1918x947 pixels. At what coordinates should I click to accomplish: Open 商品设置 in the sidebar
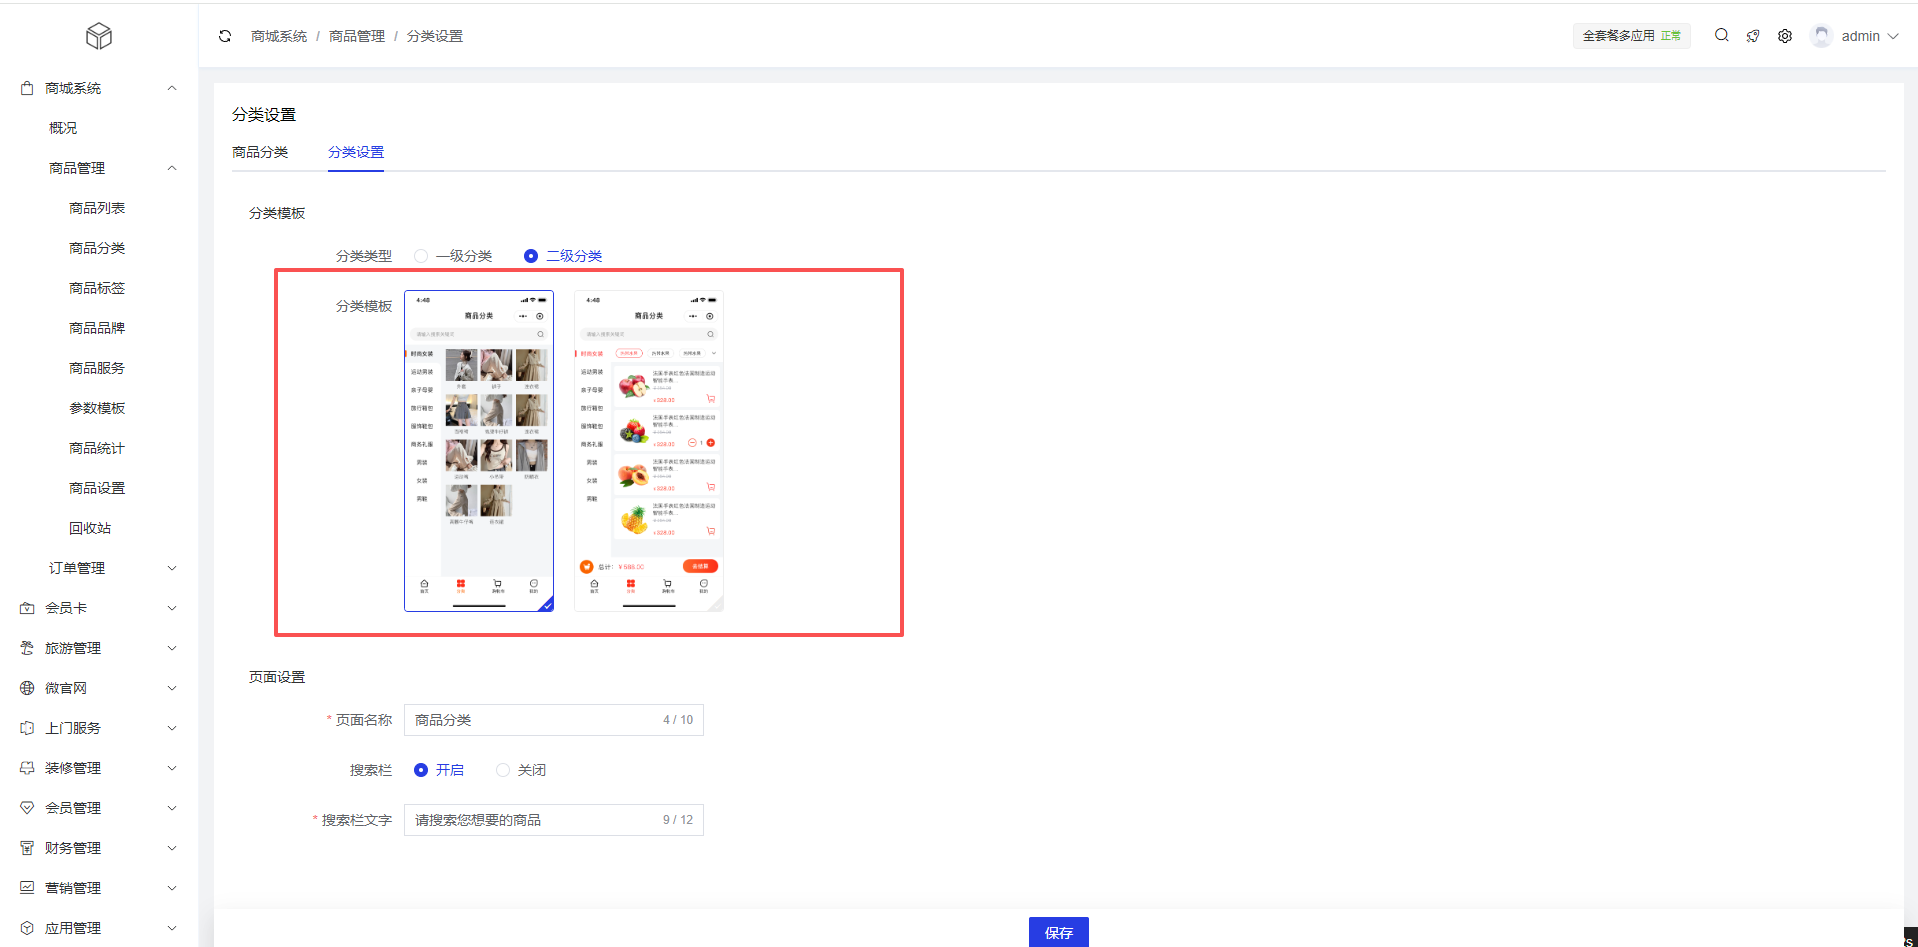97,488
